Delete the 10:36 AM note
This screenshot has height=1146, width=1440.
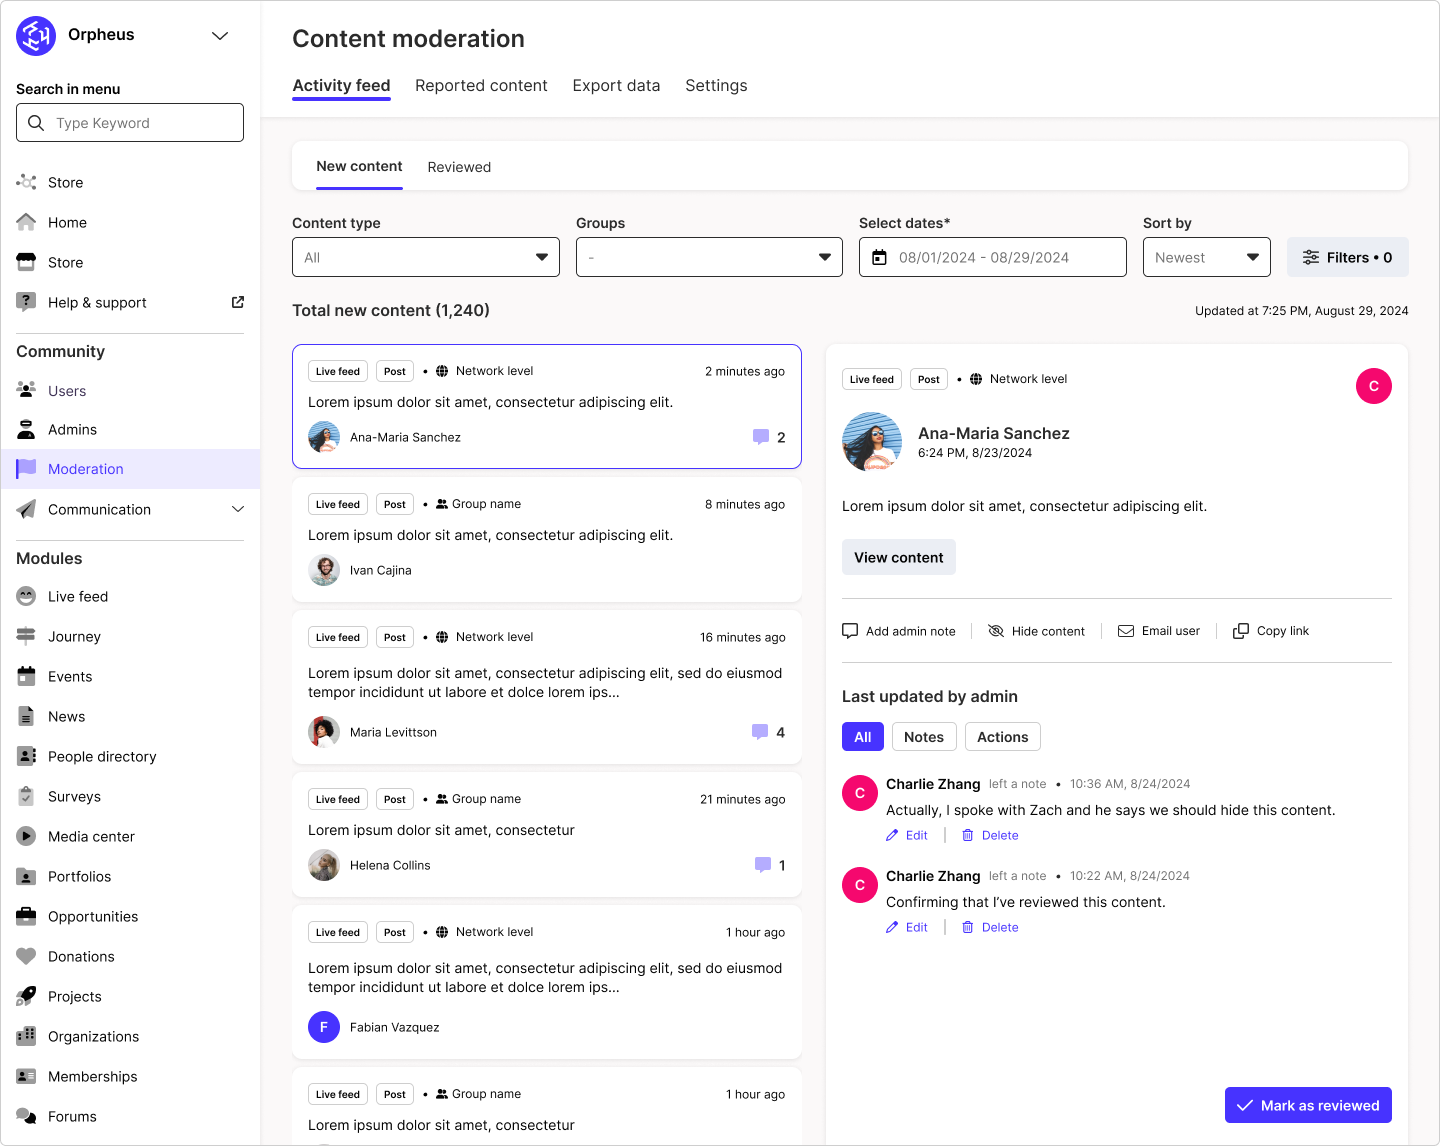tap(990, 835)
